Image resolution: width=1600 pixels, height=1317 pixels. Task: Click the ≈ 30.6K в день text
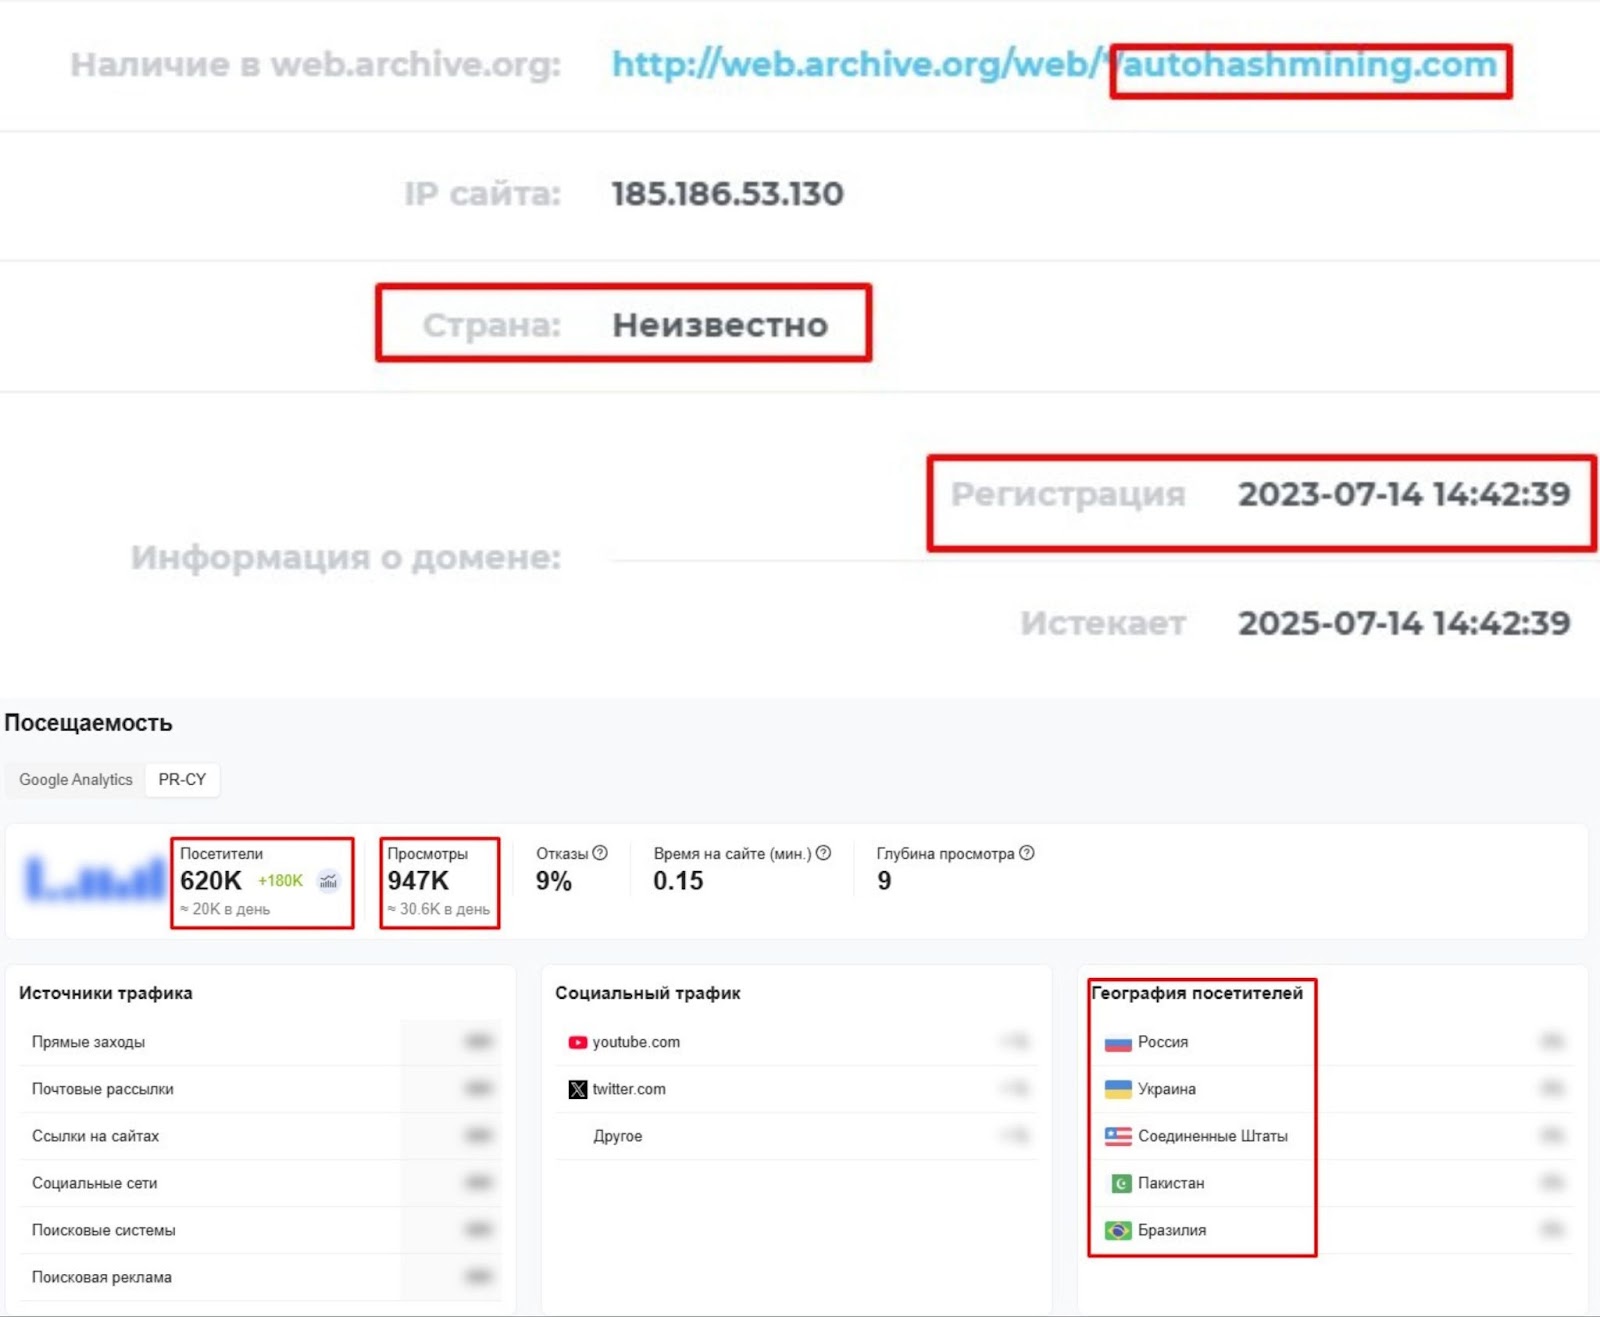pos(439,909)
